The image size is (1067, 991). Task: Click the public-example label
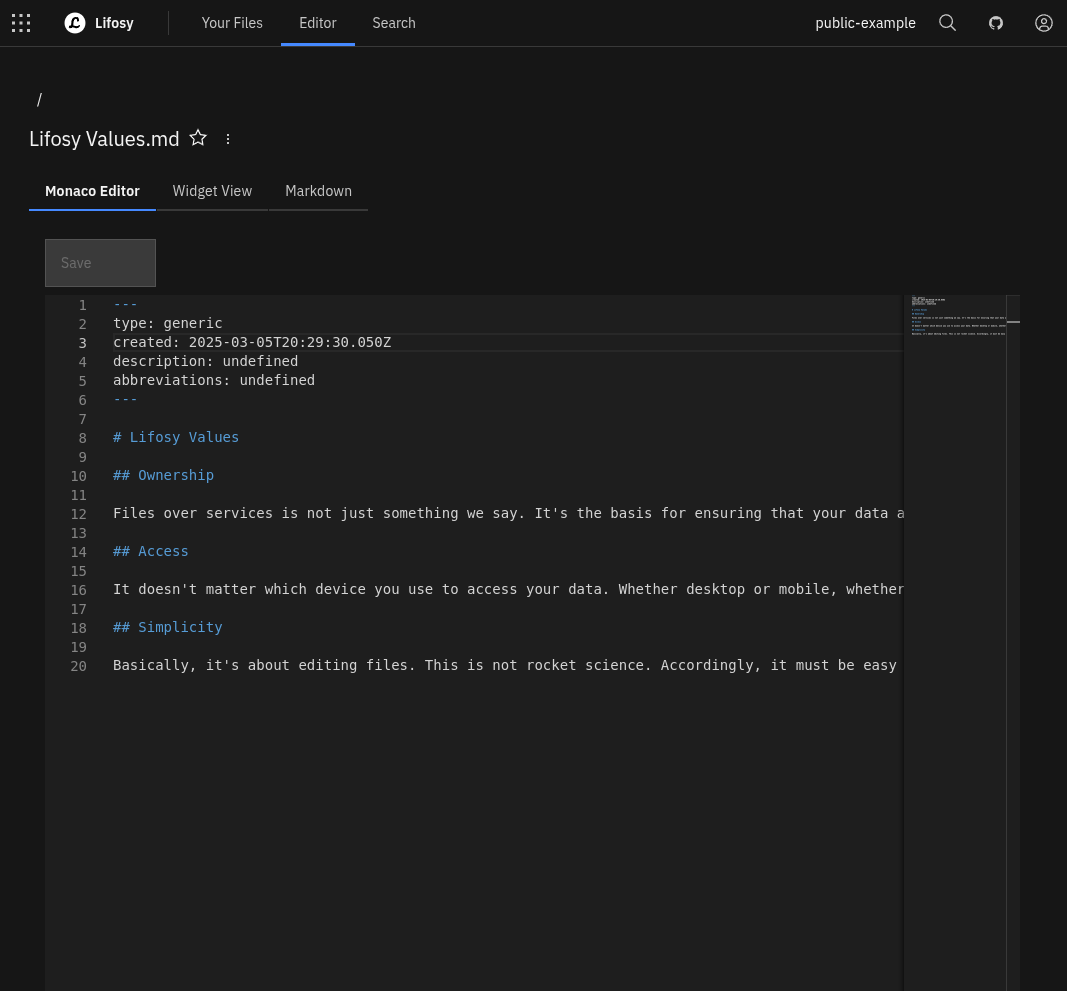[865, 23]
